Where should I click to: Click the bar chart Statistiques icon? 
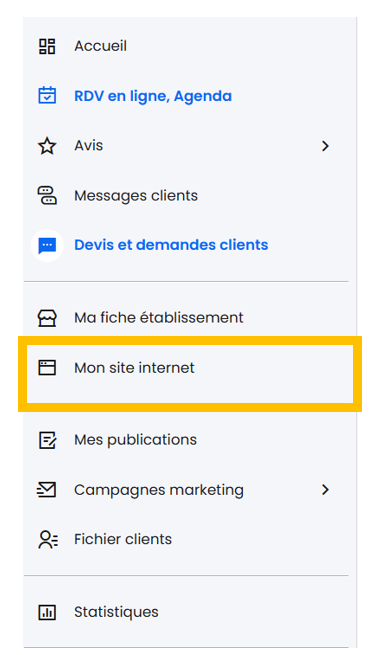47,612
